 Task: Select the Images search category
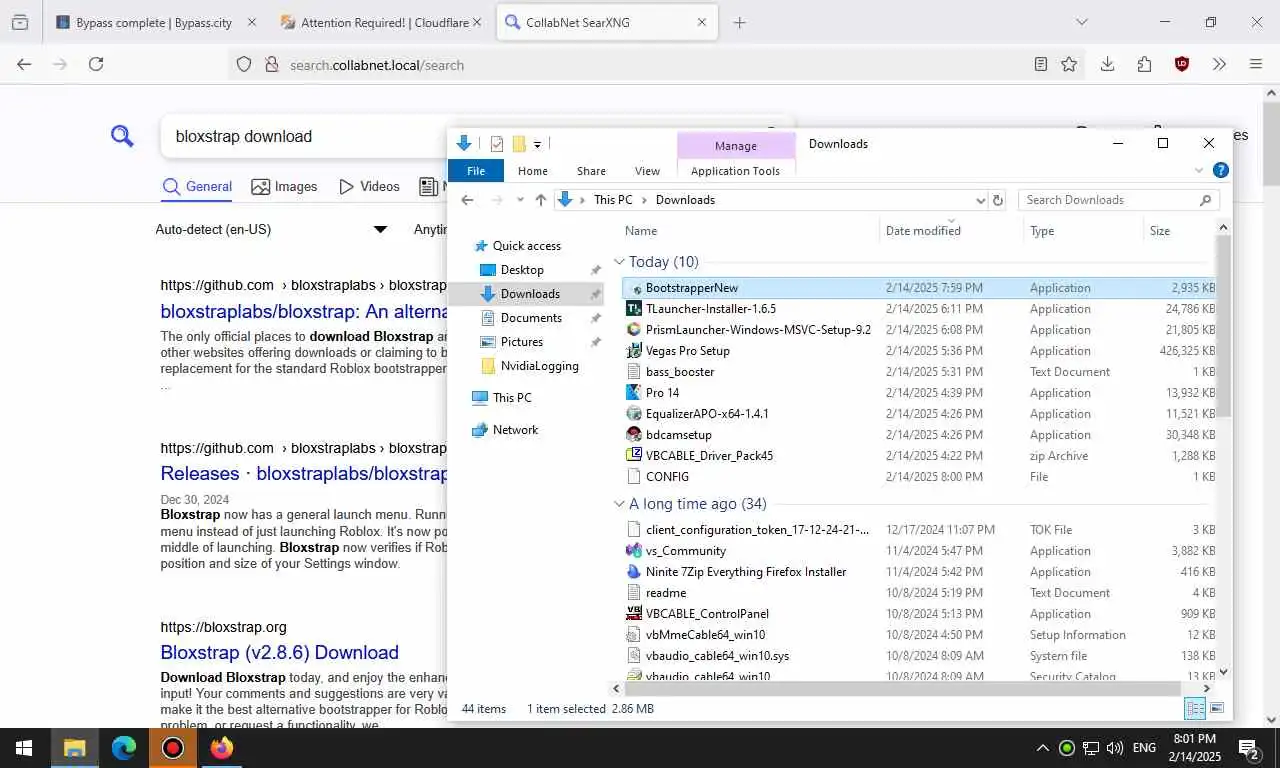coord(284,186)
